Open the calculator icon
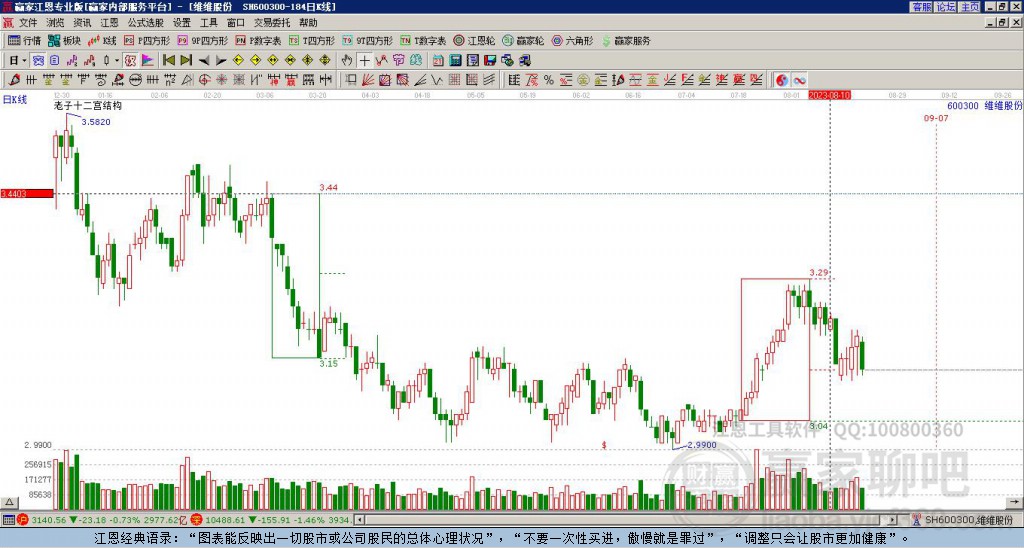This screenshot has width=1024, height=548. (455, 61)
